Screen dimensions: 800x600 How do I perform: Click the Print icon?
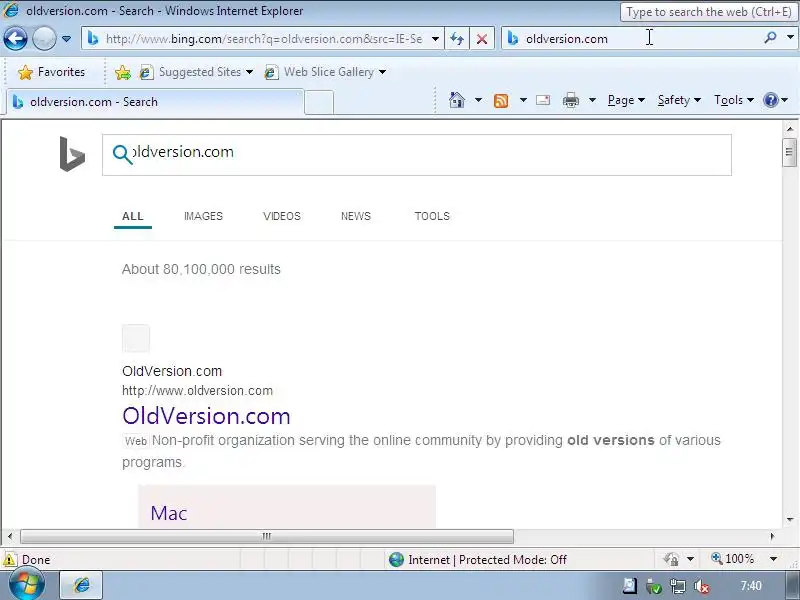pos(570,100)
